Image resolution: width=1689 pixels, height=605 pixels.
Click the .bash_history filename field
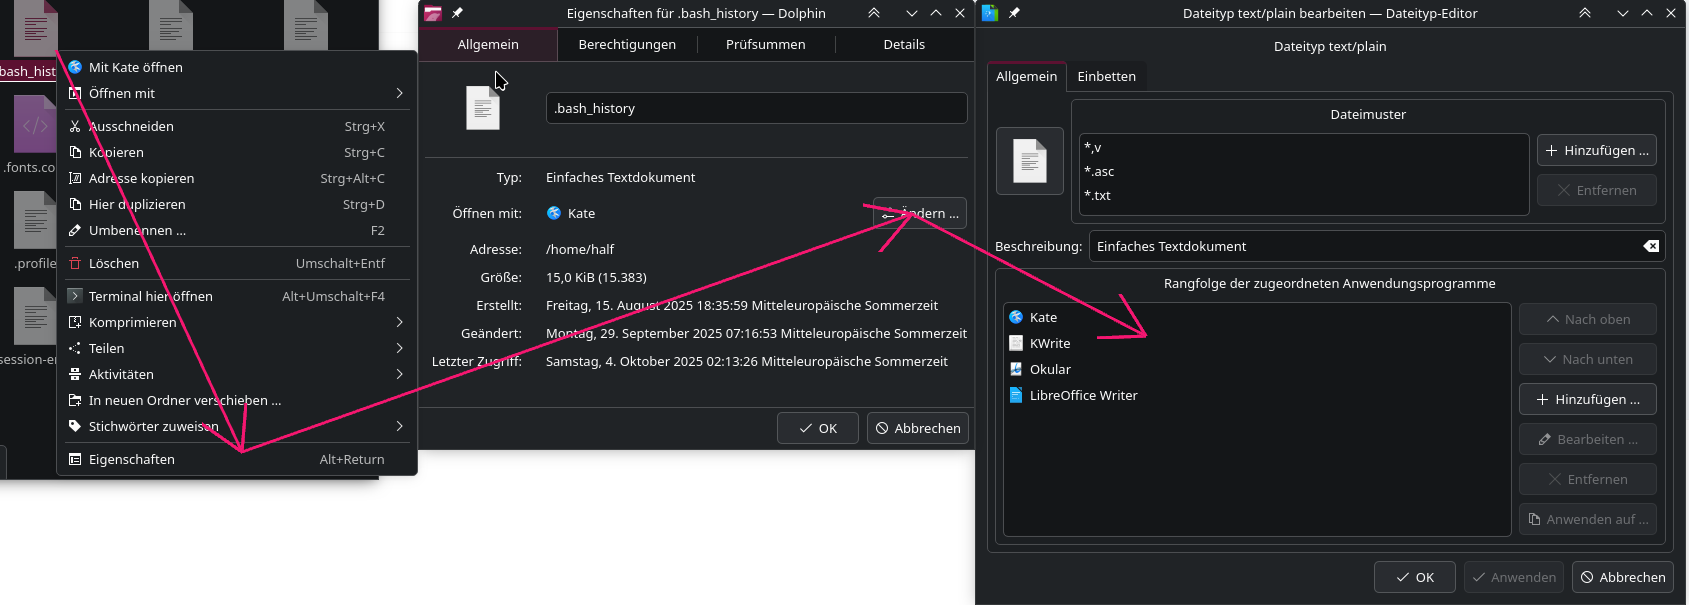point(756,108)
